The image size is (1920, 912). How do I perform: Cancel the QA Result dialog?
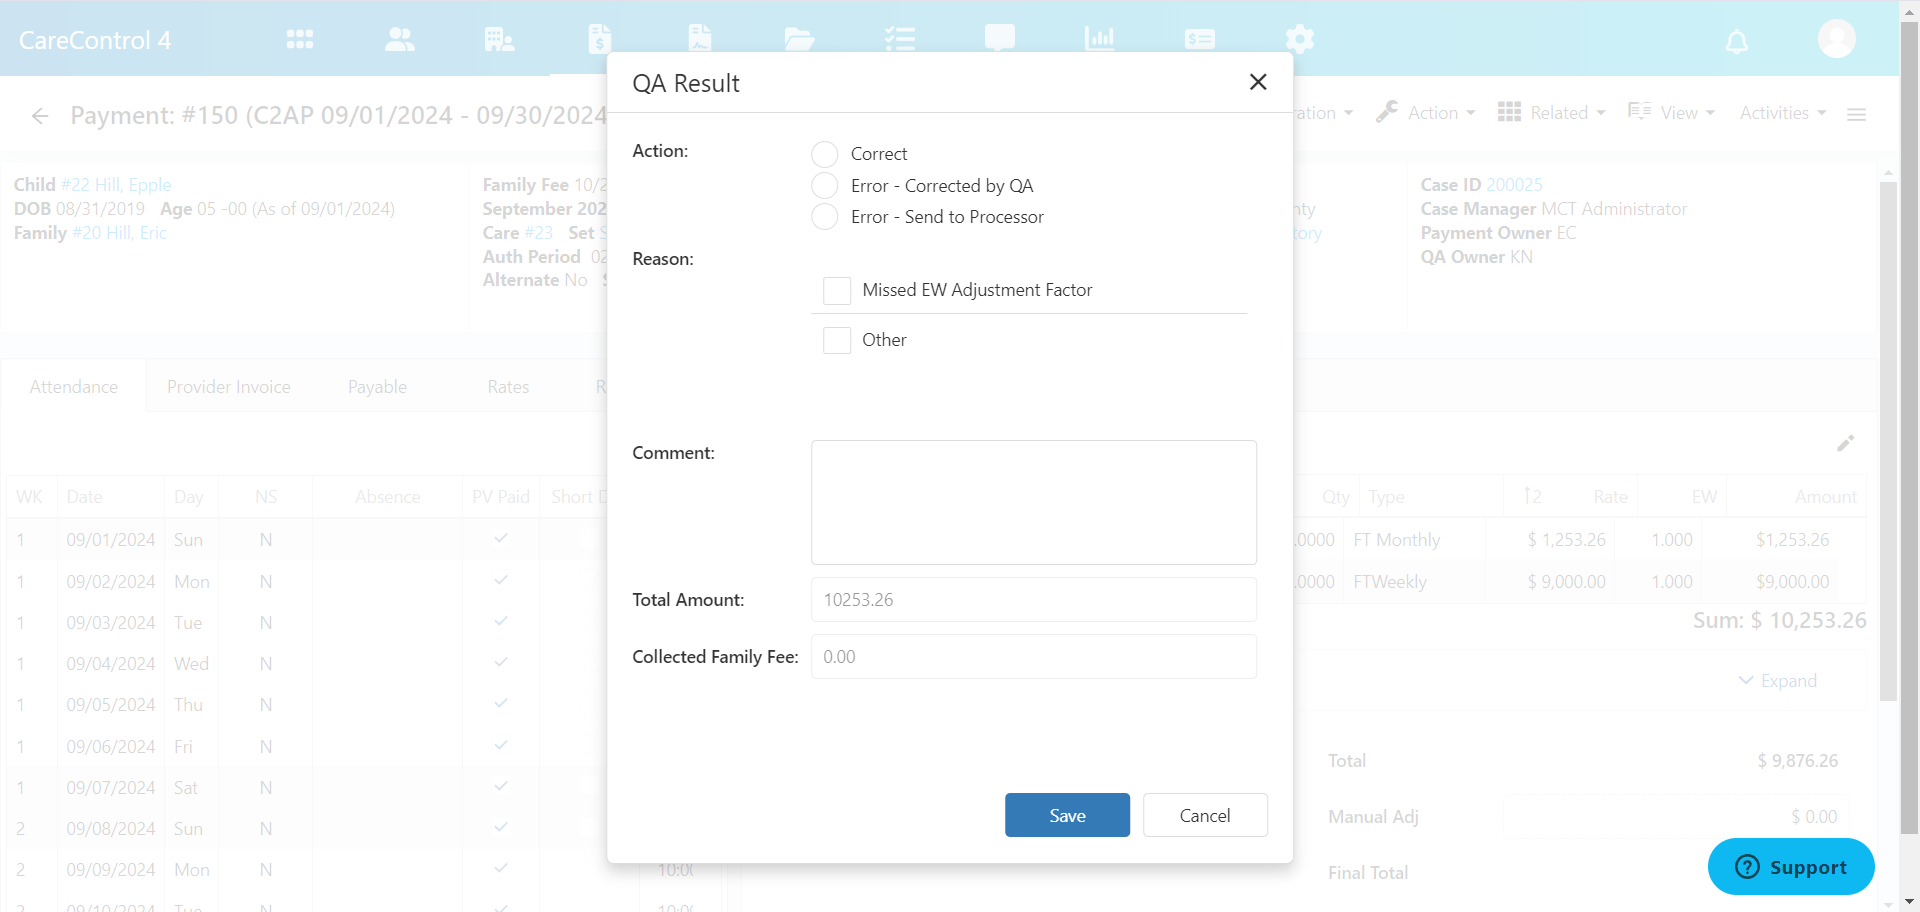point(1205,815)
